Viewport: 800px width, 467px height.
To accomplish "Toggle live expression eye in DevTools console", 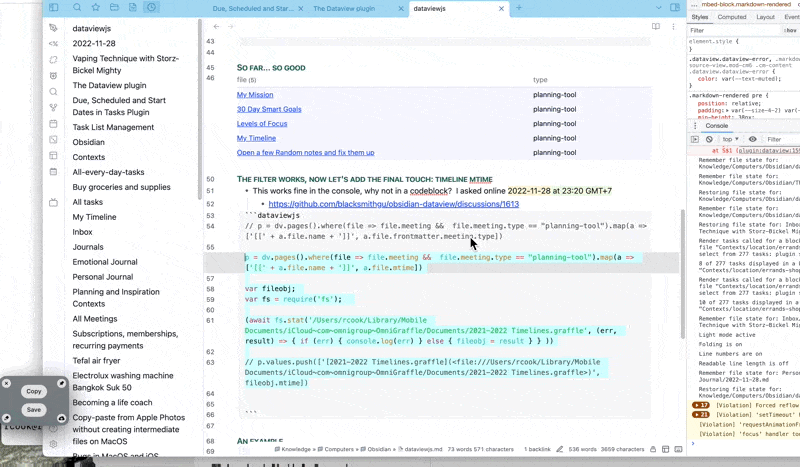I will [753, 139].
